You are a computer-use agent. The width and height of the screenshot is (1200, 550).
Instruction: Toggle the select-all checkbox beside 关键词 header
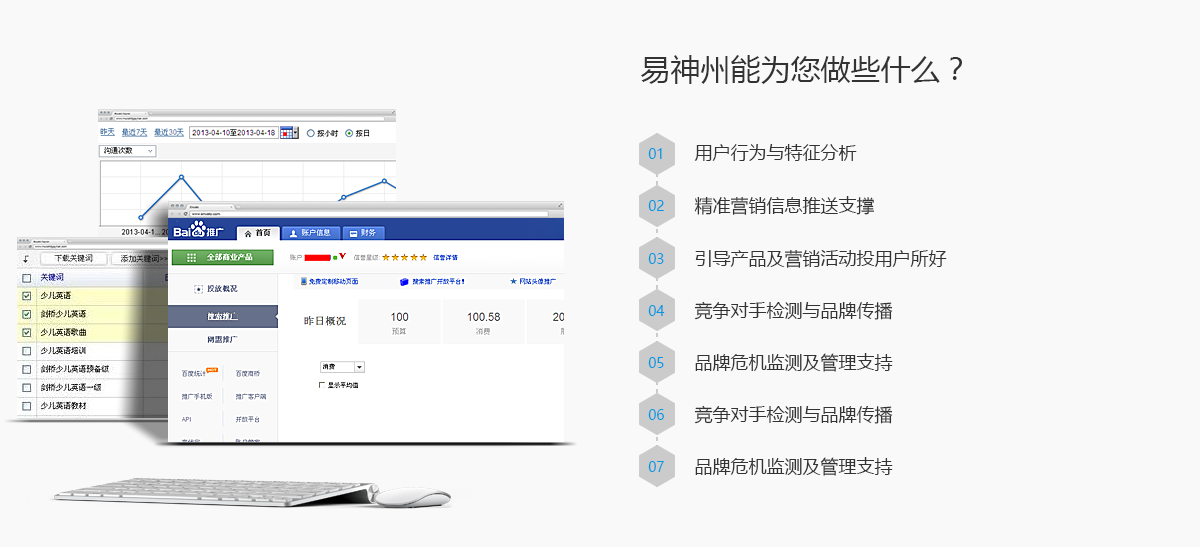click(x=27, y=277)
